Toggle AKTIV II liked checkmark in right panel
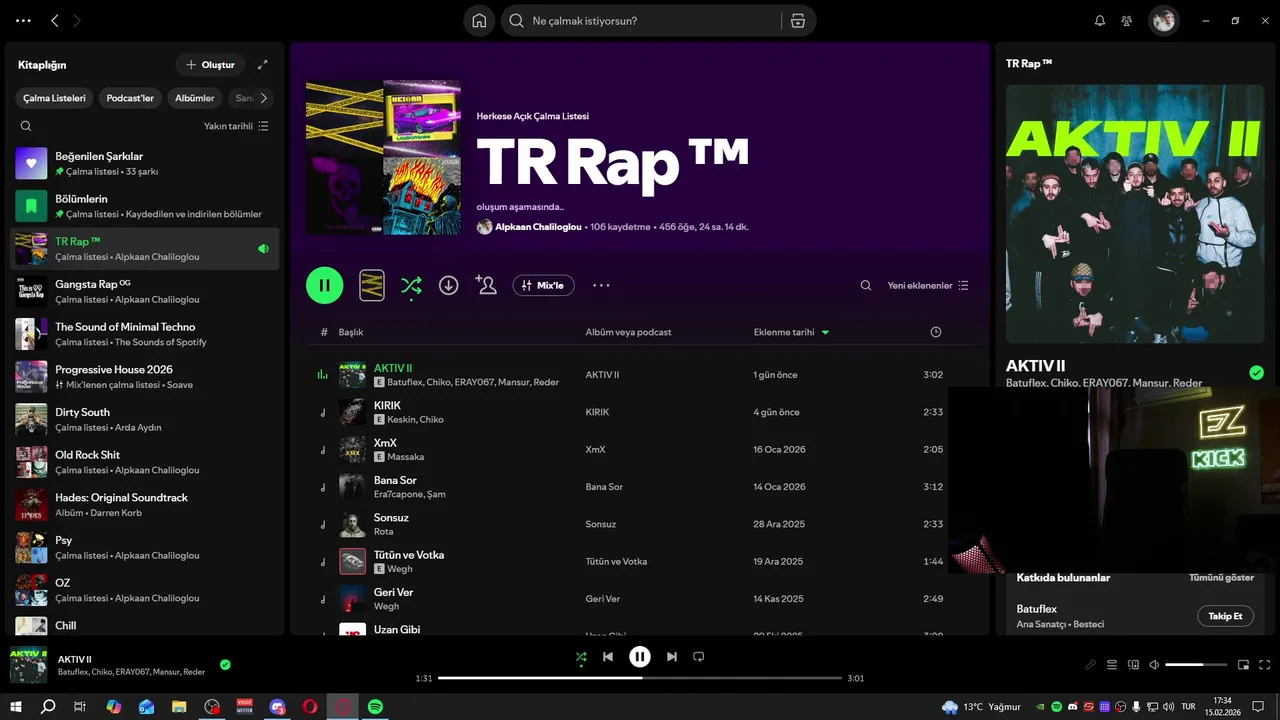 [x=1256, y=373]
